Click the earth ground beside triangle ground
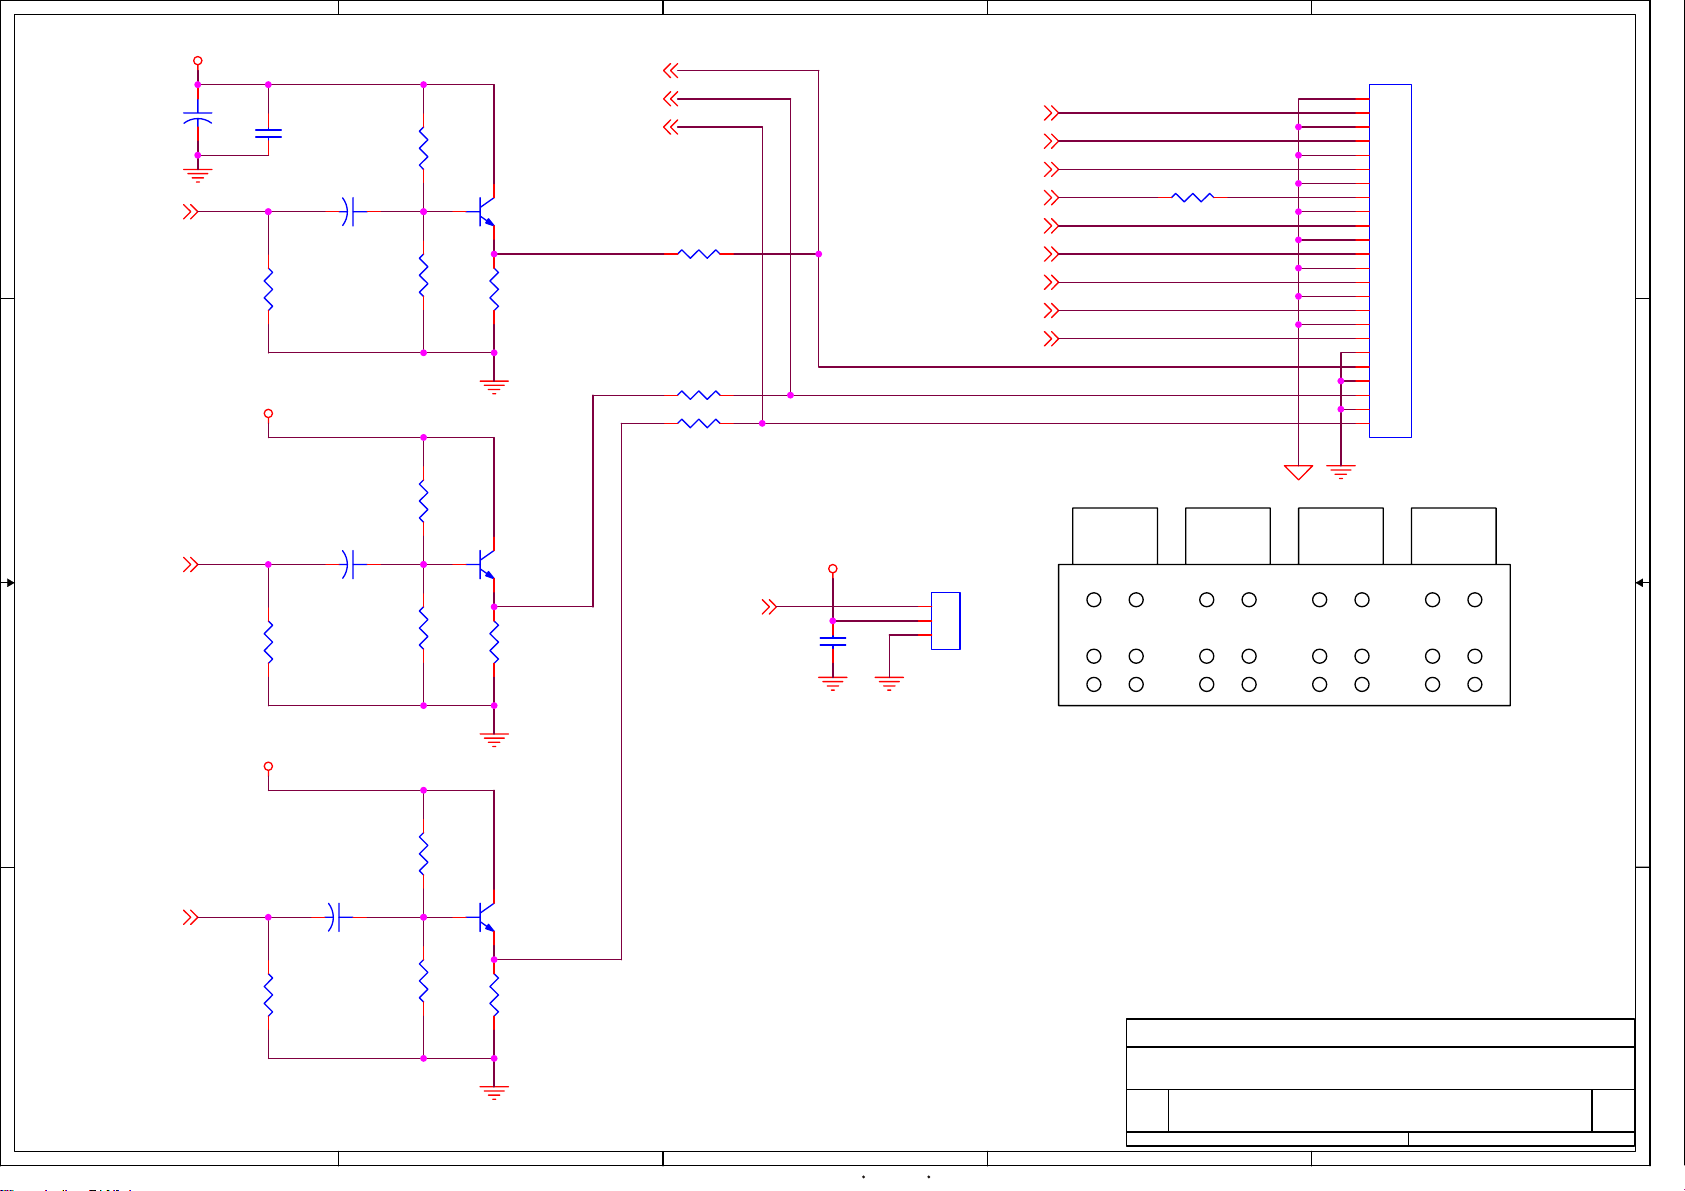The height and width of the screenshot is (1191, 1685). 1340,471
